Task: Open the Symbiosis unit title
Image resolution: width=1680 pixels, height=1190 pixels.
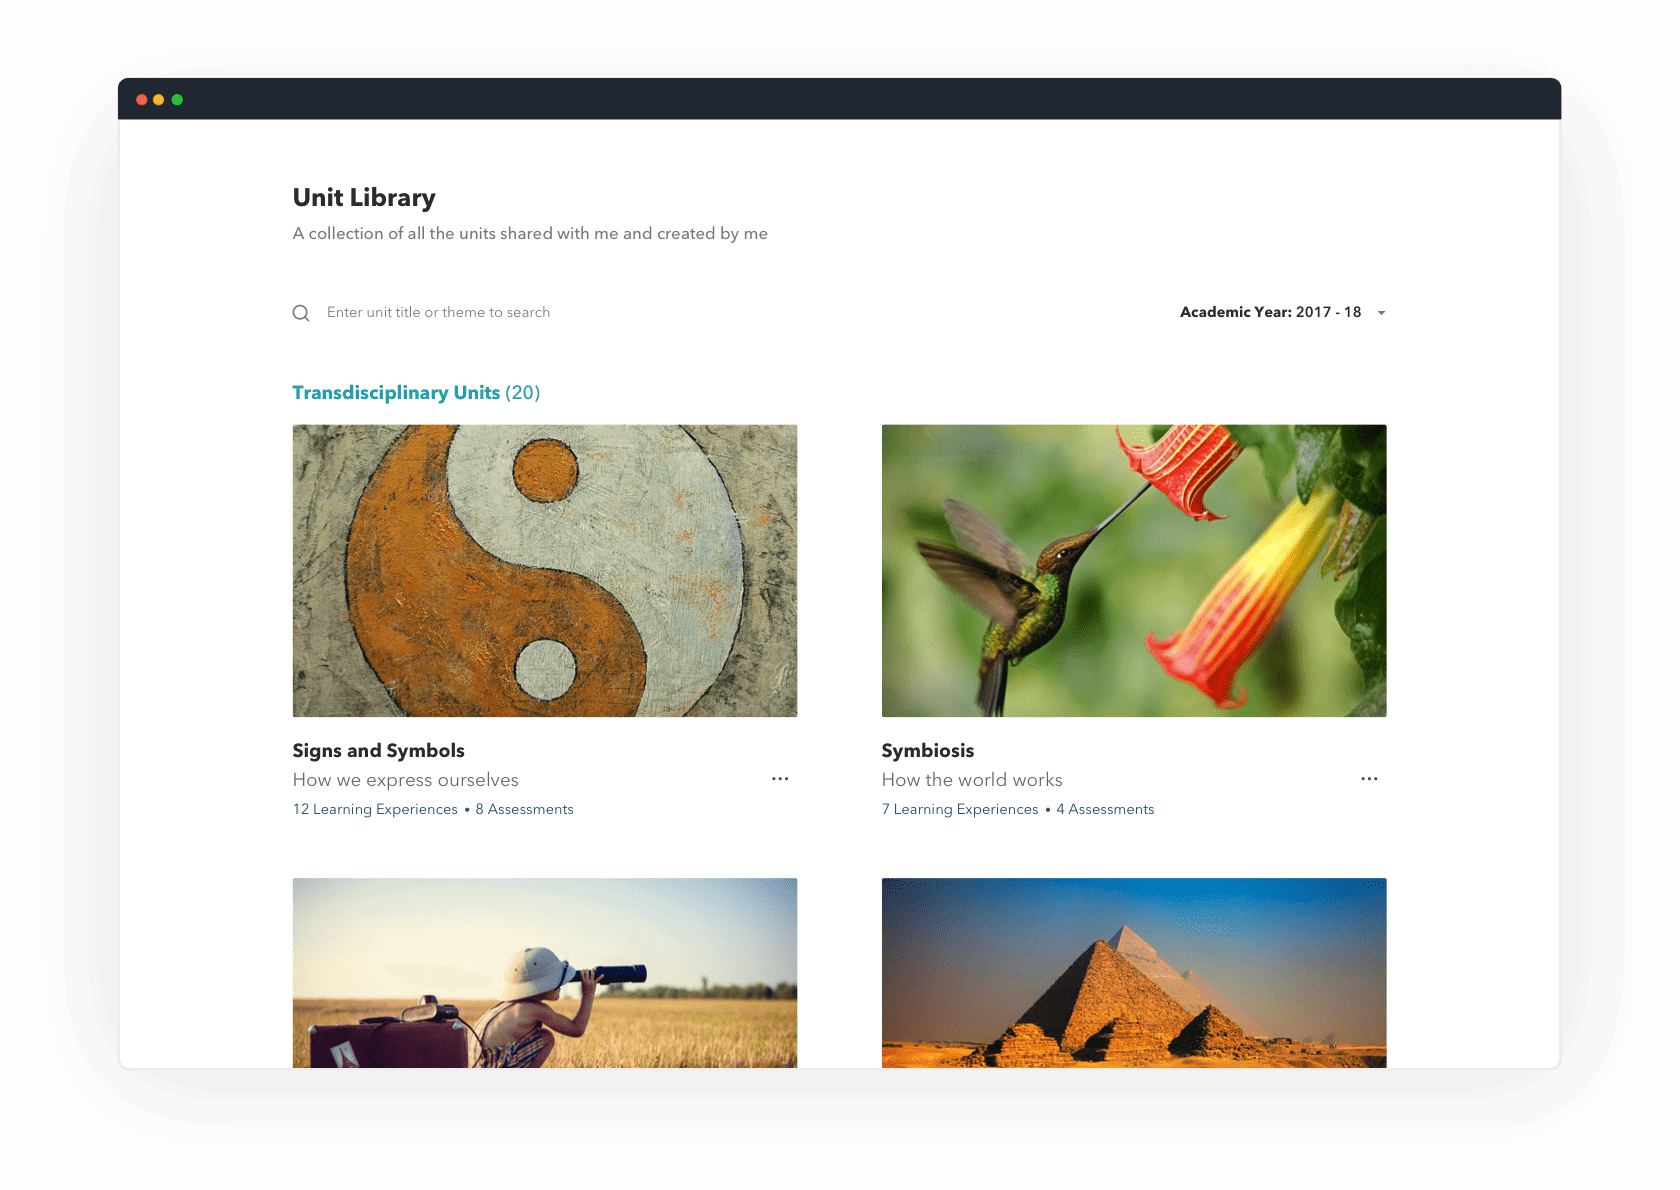Action: (x=927, y=751)
